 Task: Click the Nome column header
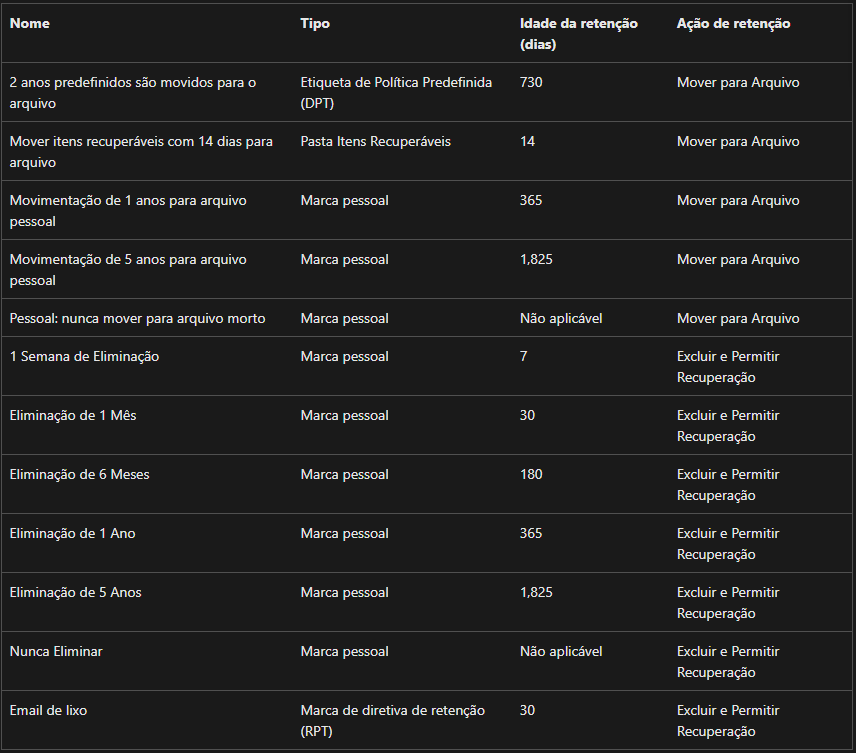coord(29,23)
